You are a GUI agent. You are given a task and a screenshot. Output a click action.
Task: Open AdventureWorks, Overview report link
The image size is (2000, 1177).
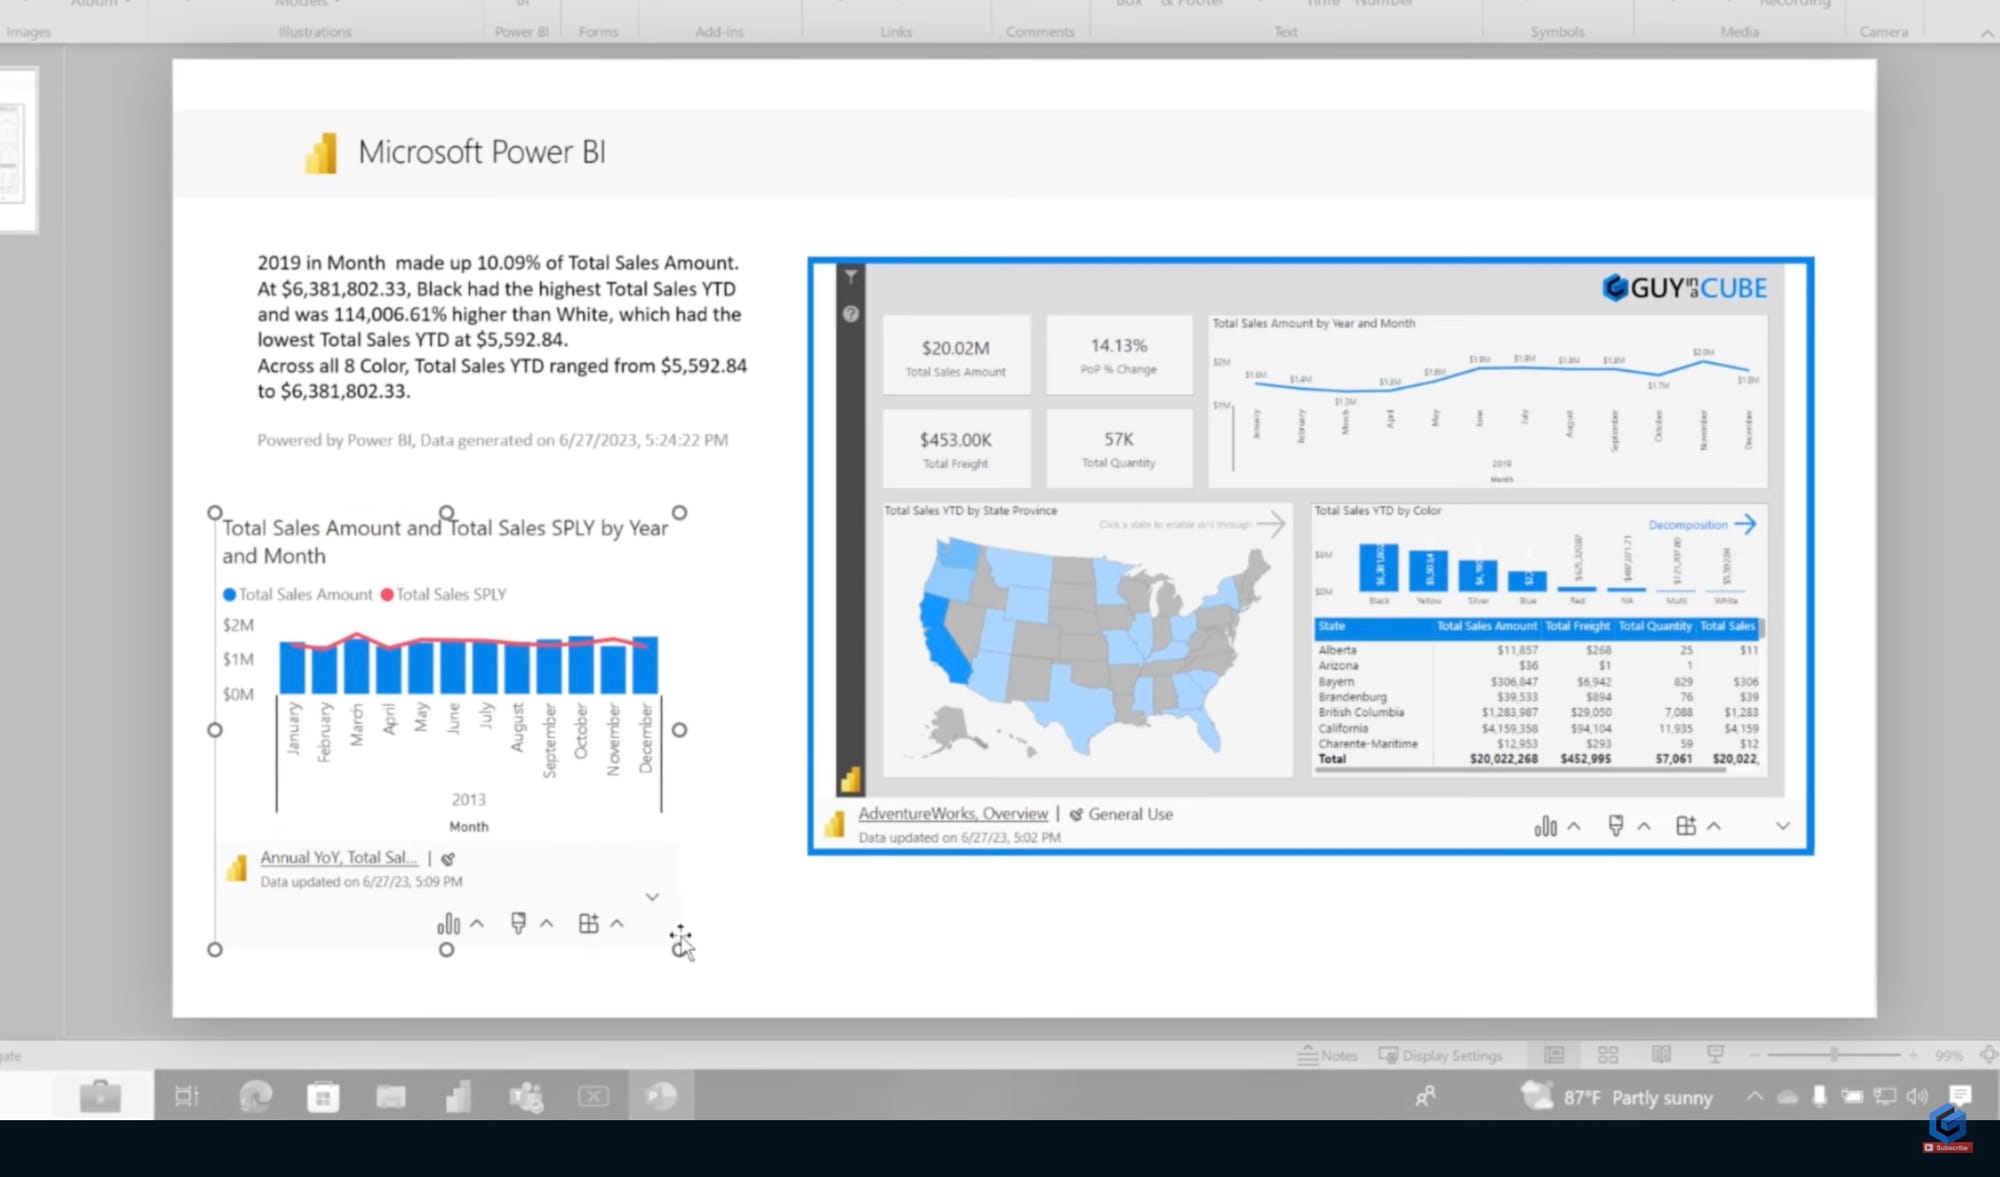(x=953, y=814)
